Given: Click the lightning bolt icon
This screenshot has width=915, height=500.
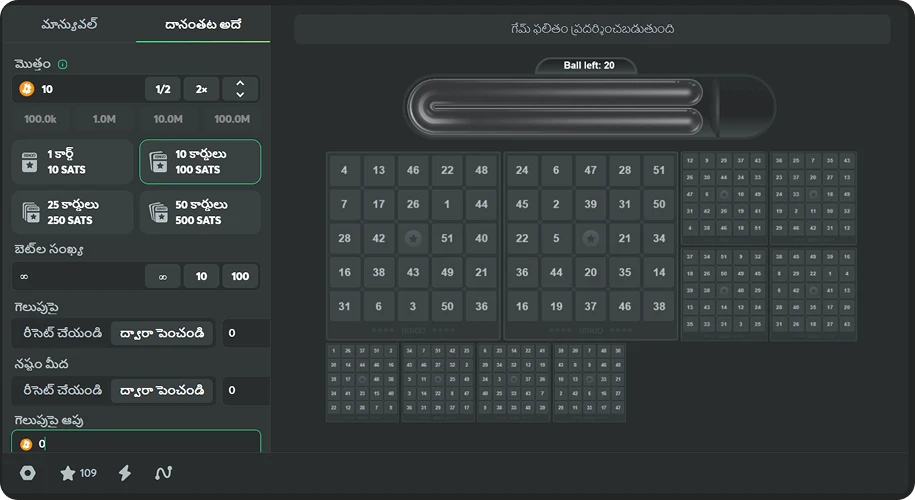Looking at the screenshot, I should pos(125,473).
